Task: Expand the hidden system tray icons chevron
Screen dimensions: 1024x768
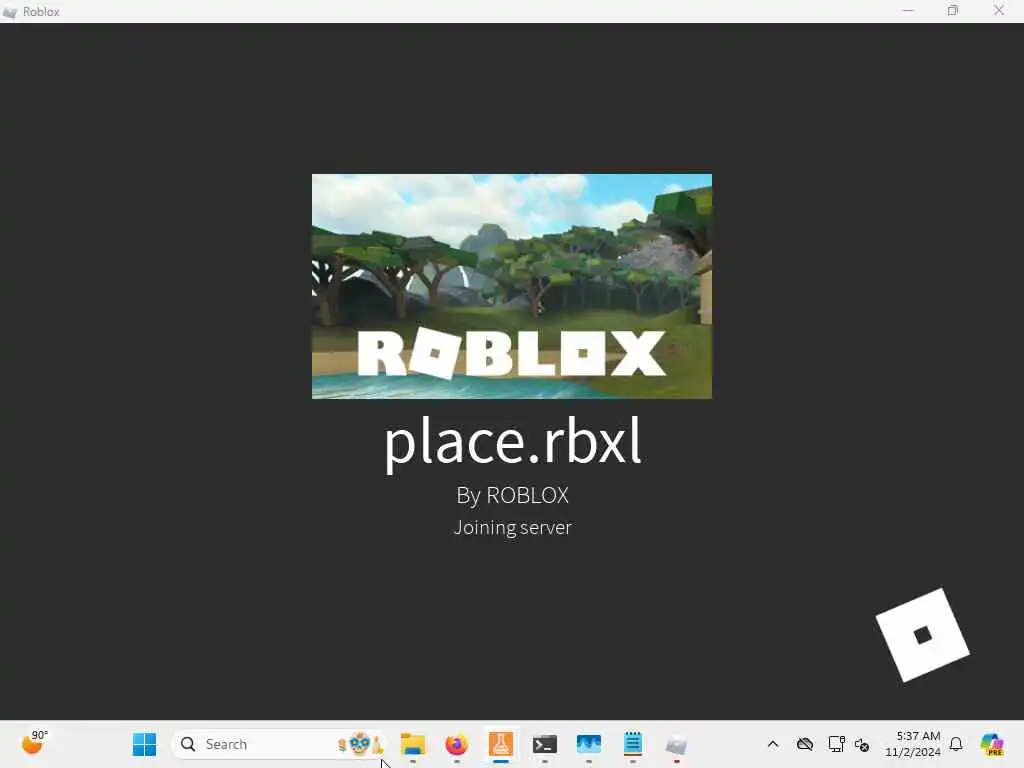Action: [773, 744]
